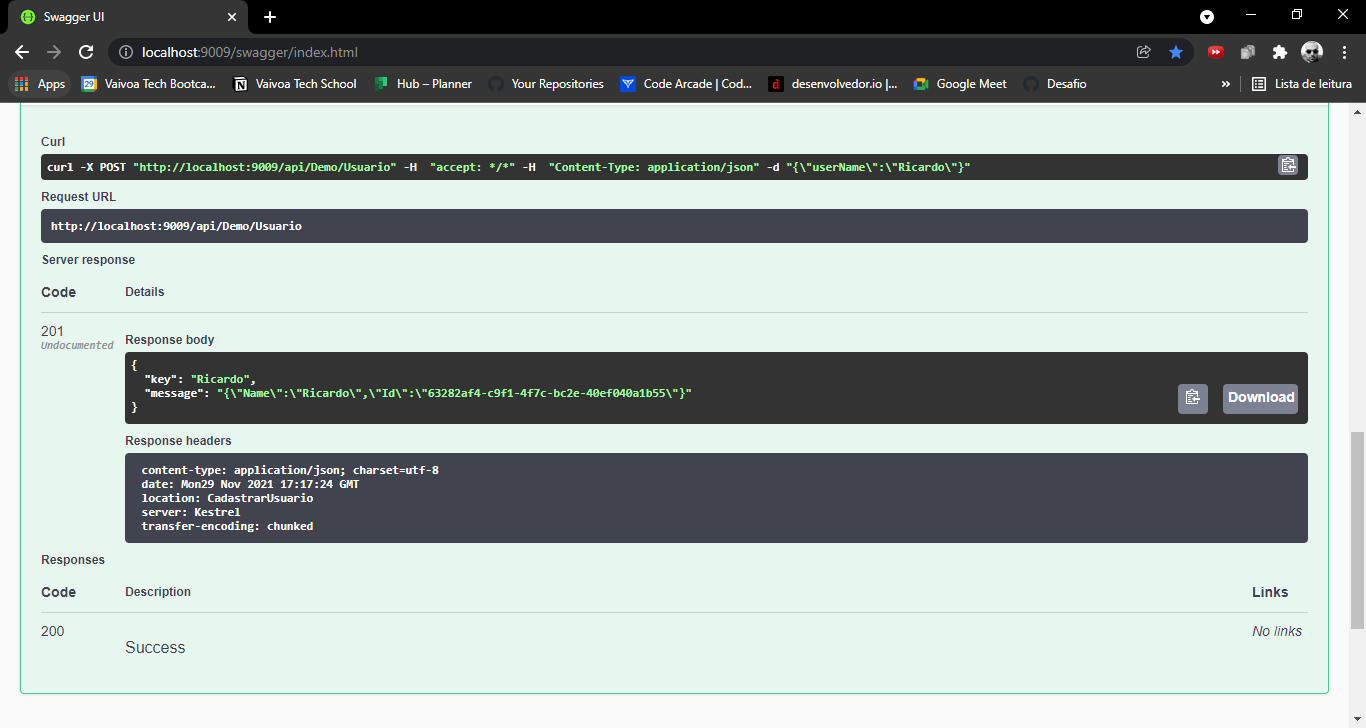Download the response body

tap(1260, 398)
